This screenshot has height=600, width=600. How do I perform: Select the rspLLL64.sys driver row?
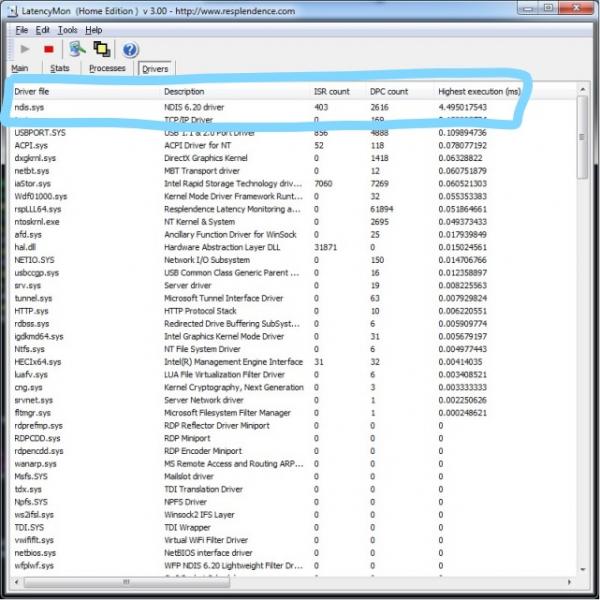point(293,209)
